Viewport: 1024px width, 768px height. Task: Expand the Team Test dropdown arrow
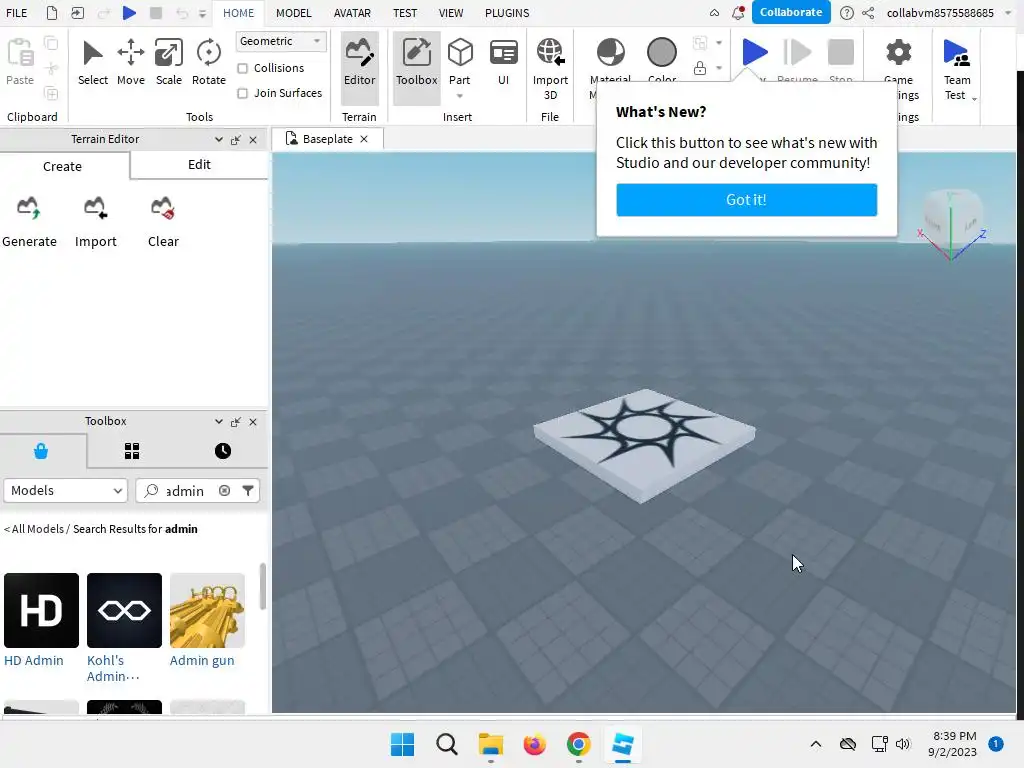click(x=974, y=99)
